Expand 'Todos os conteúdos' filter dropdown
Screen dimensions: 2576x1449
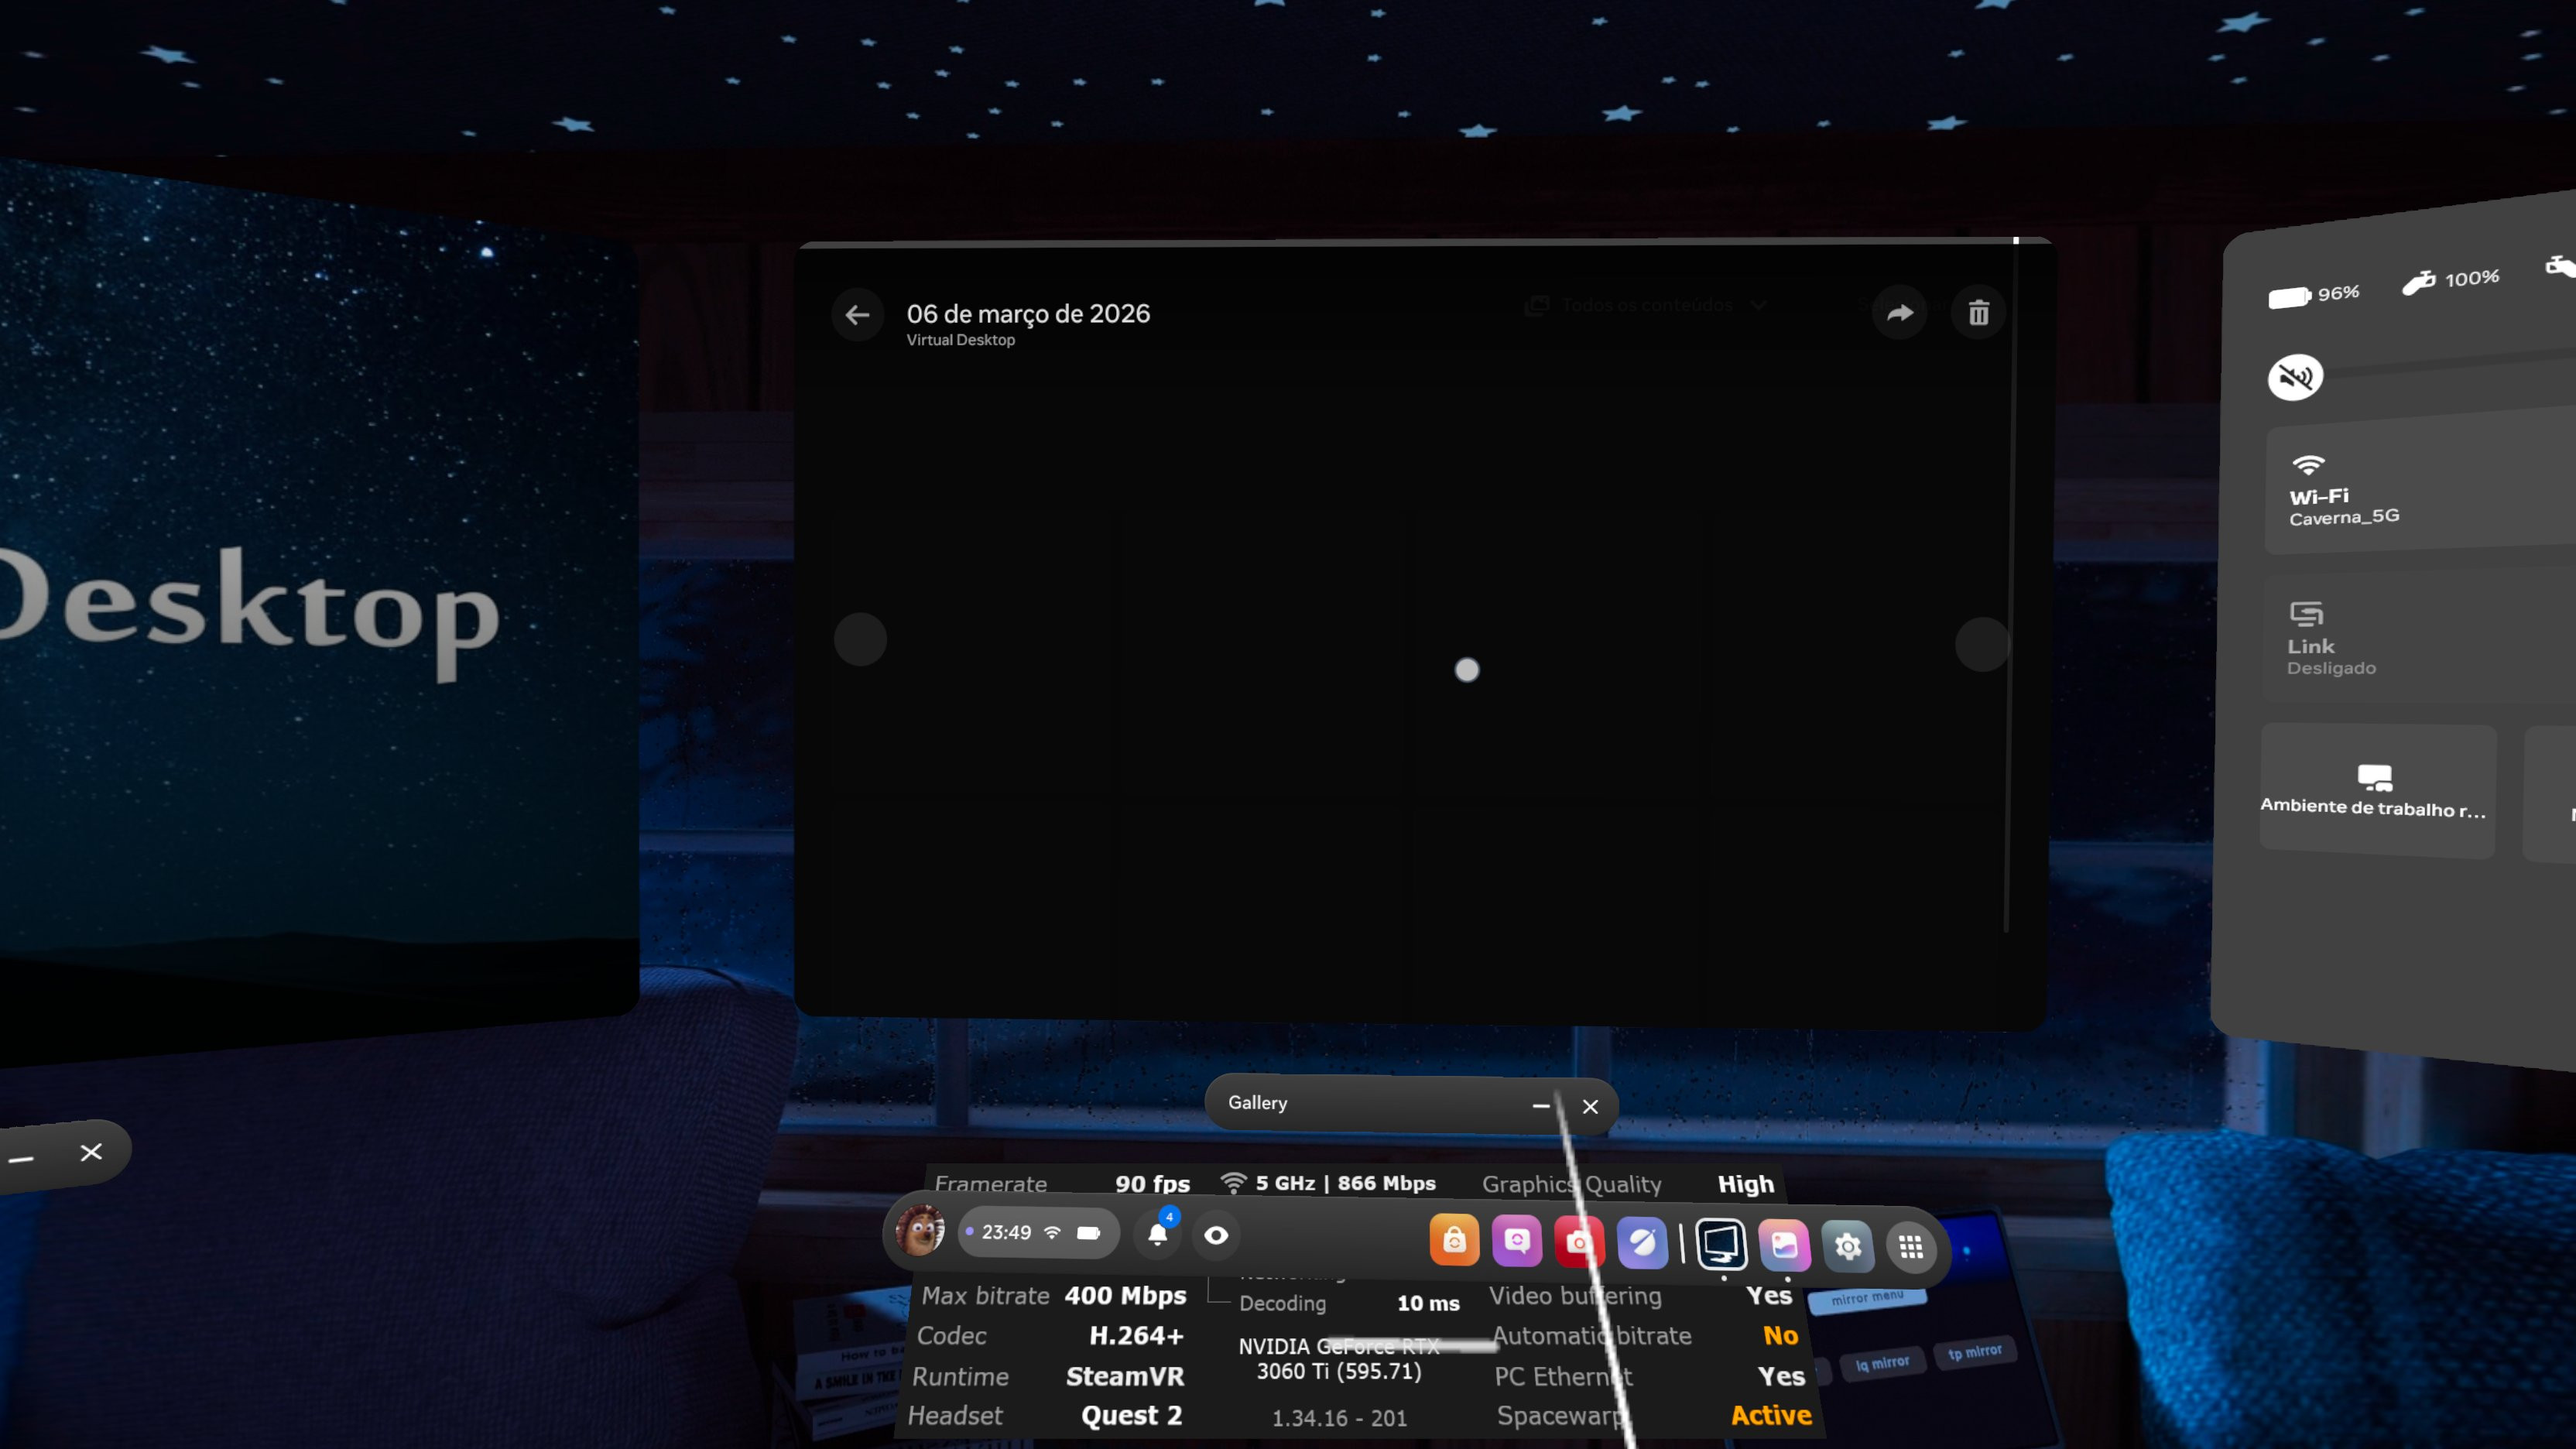click(x=1646, y=305)
